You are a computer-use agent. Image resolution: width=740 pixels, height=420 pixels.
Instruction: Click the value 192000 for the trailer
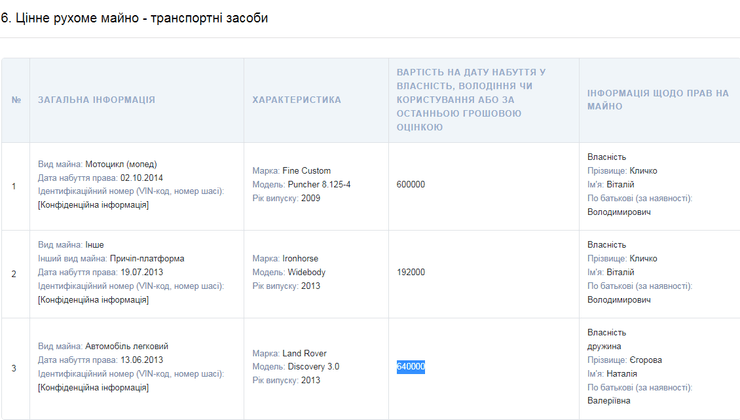point(411,271)
